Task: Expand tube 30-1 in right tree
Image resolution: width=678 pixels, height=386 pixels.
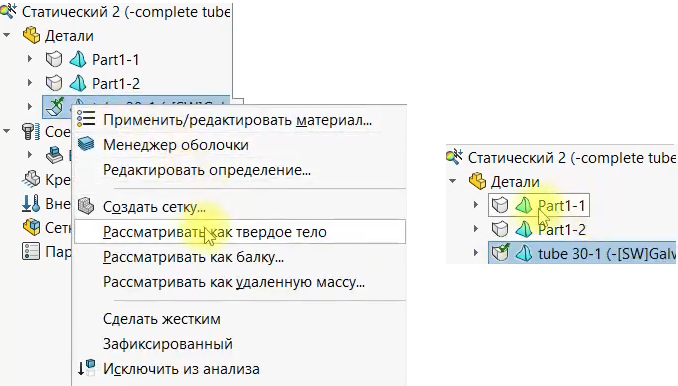Action: [x=476, y=252]
